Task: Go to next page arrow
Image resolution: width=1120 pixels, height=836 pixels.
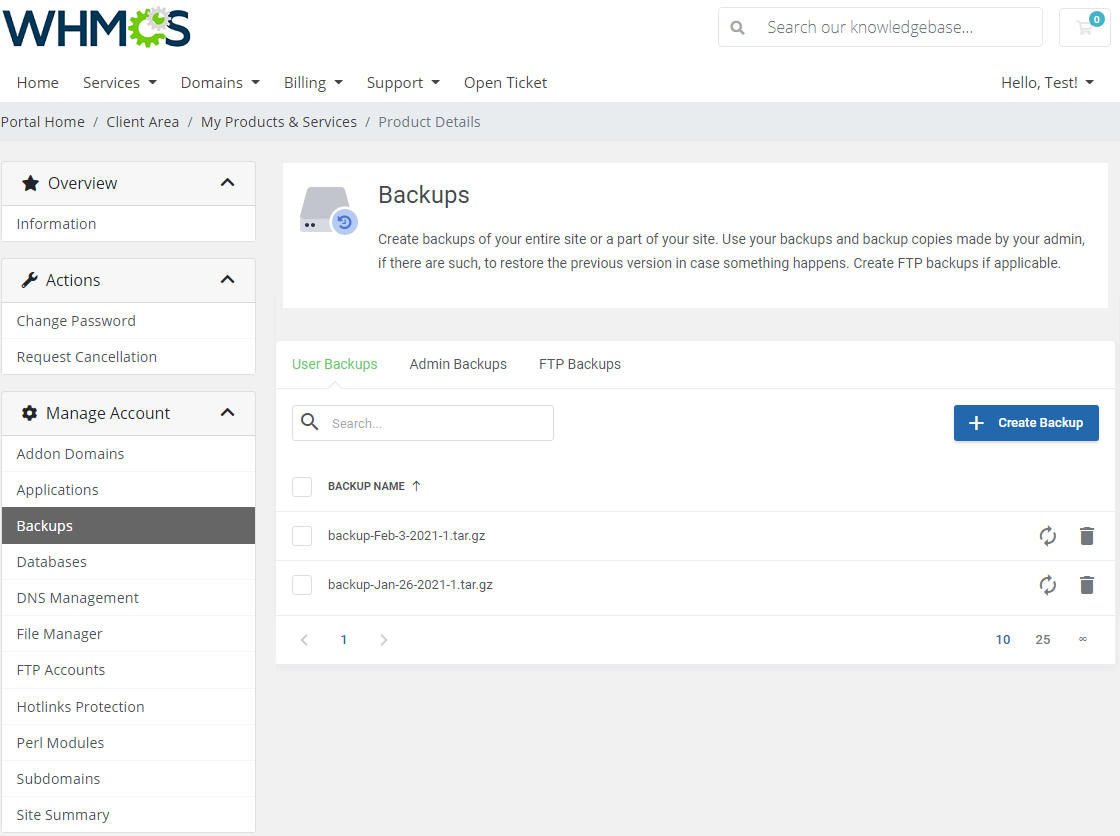Action: pos(384,640)
